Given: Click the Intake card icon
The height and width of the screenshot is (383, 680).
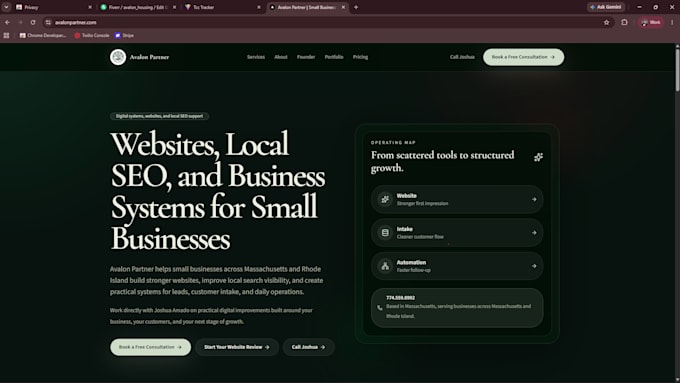Looking at the screenshot, I should (385, 233).
